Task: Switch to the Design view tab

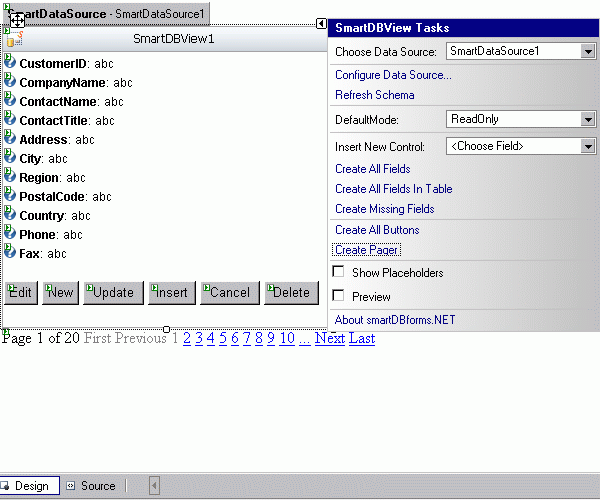Action: coord(29,486)
